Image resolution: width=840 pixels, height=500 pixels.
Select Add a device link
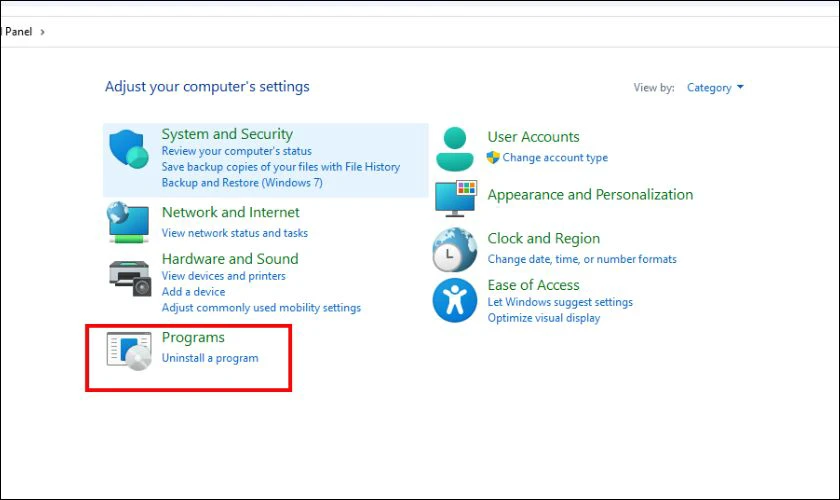click(x=193, y=292)
